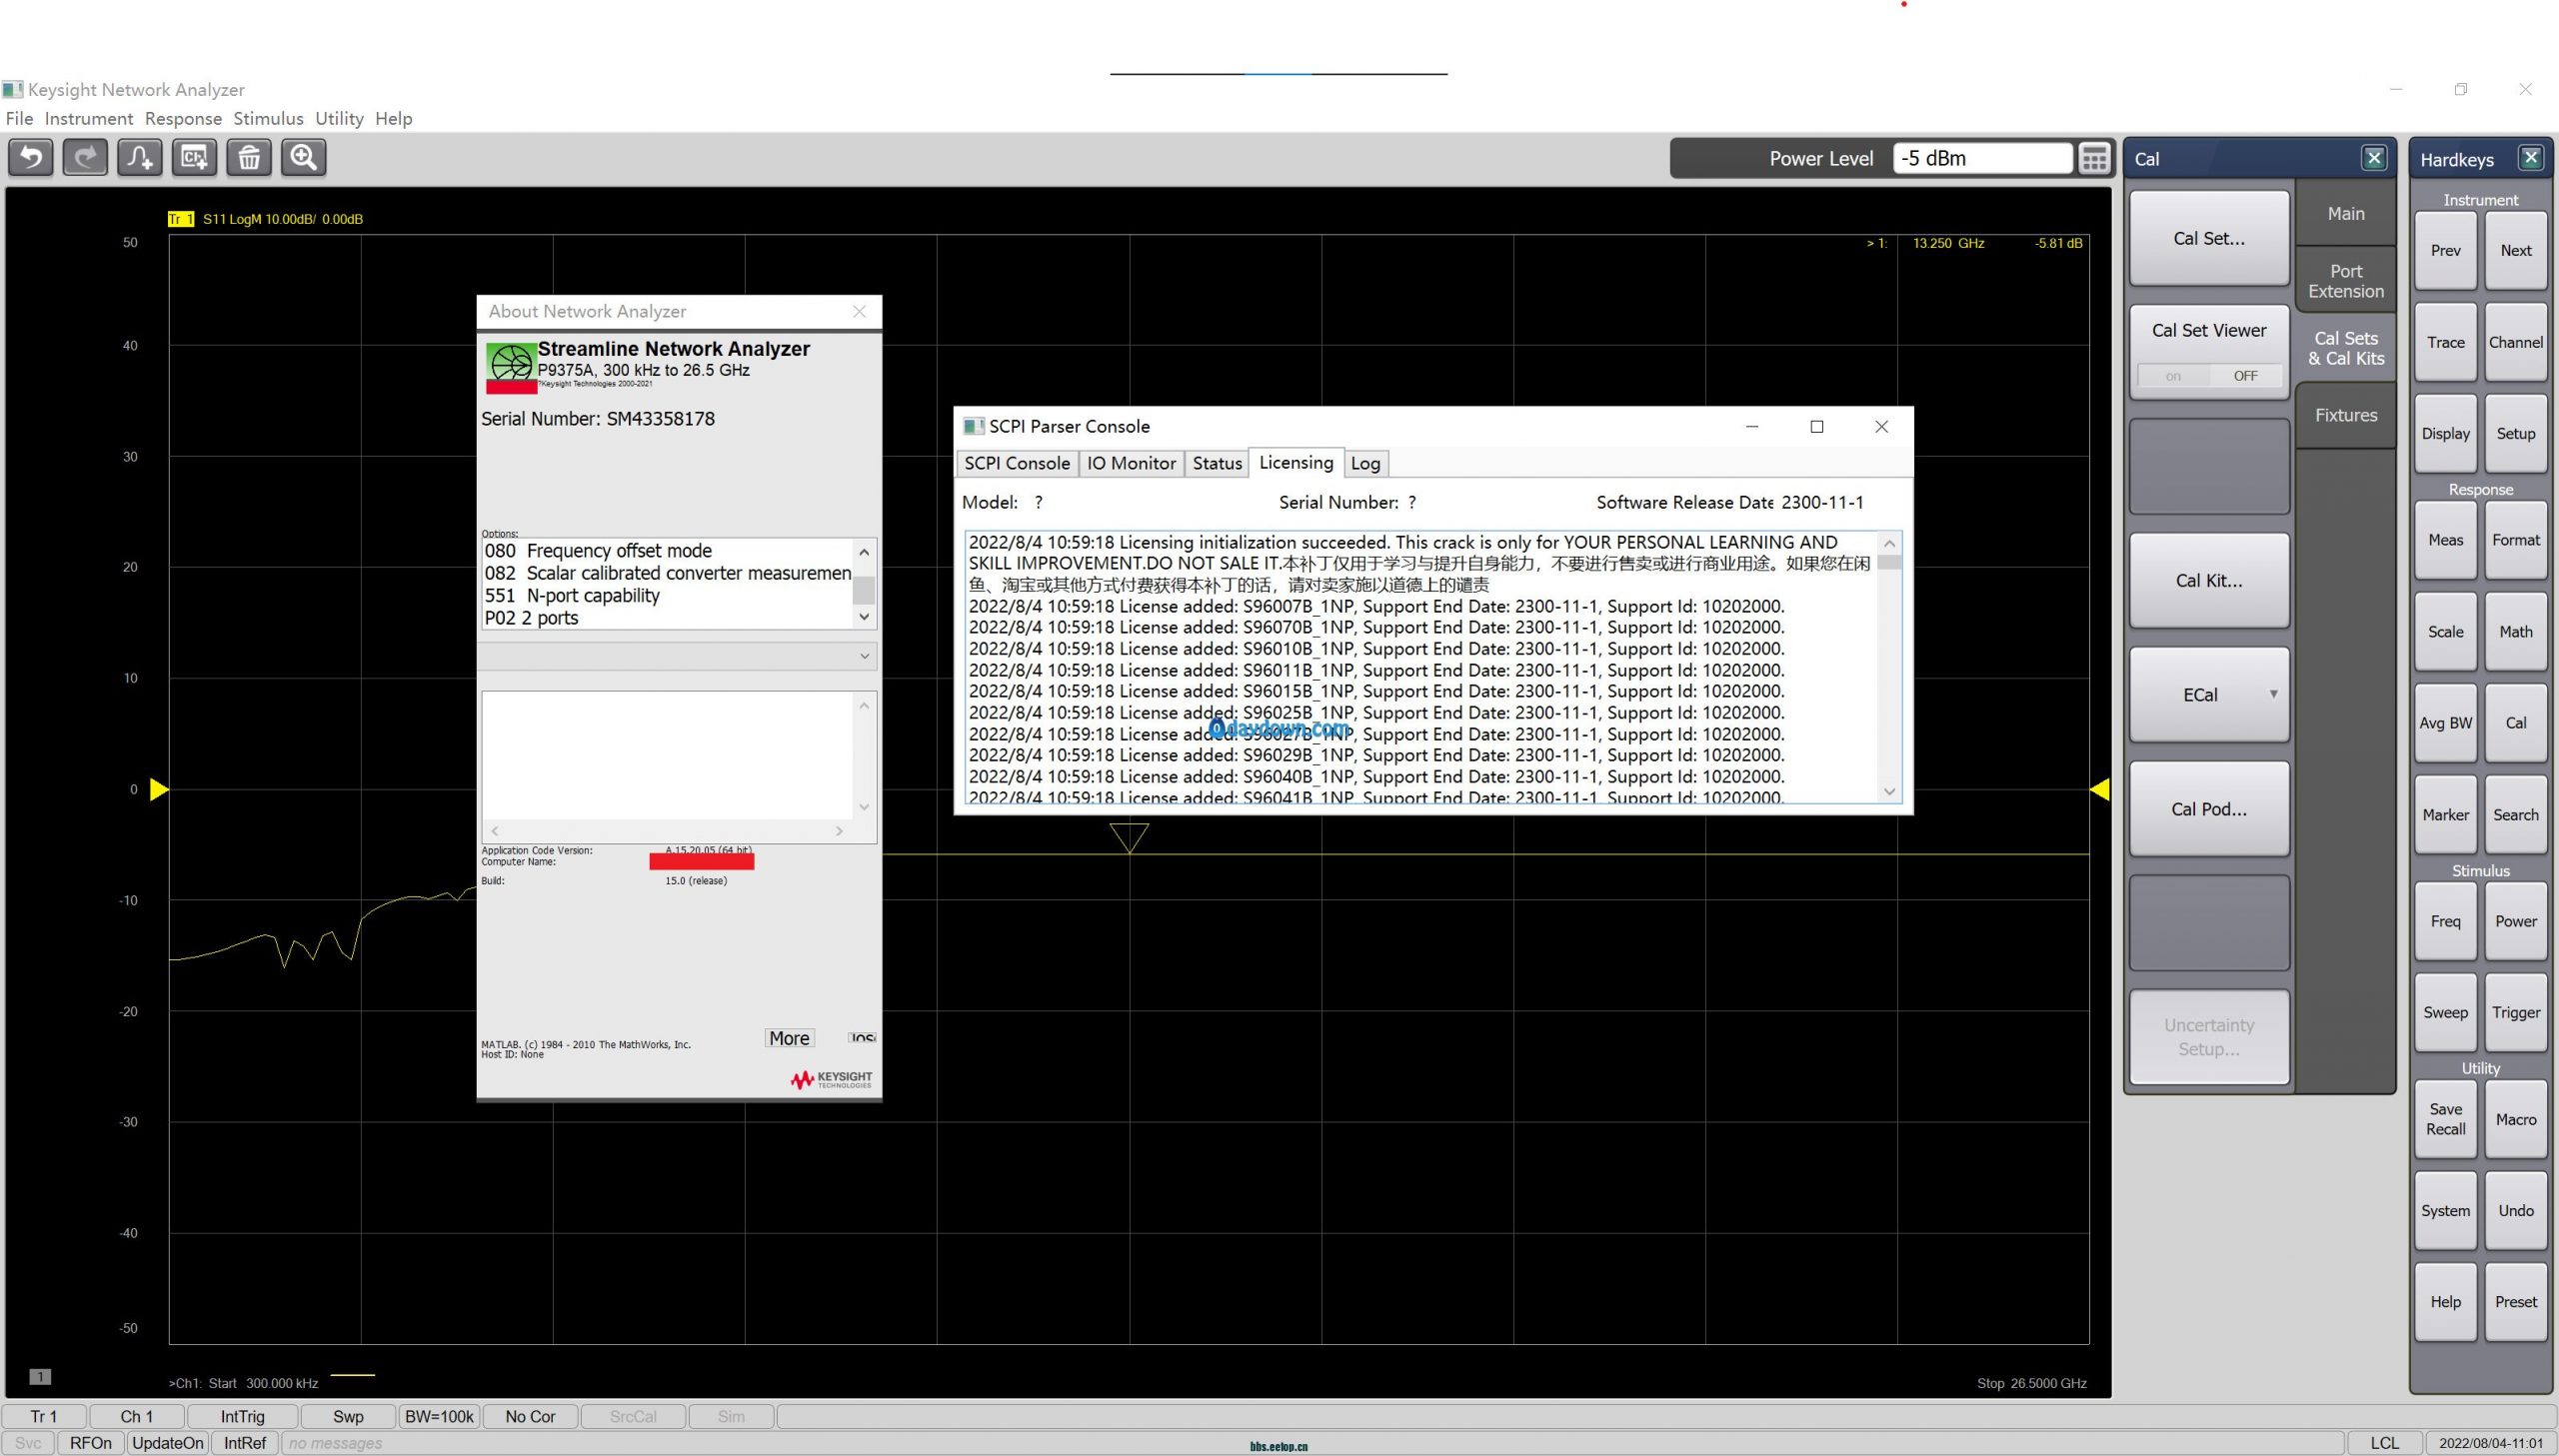2559x1456 pixels.
Task: Switch to the SCPI Console tab
Action: [1016, 463]
